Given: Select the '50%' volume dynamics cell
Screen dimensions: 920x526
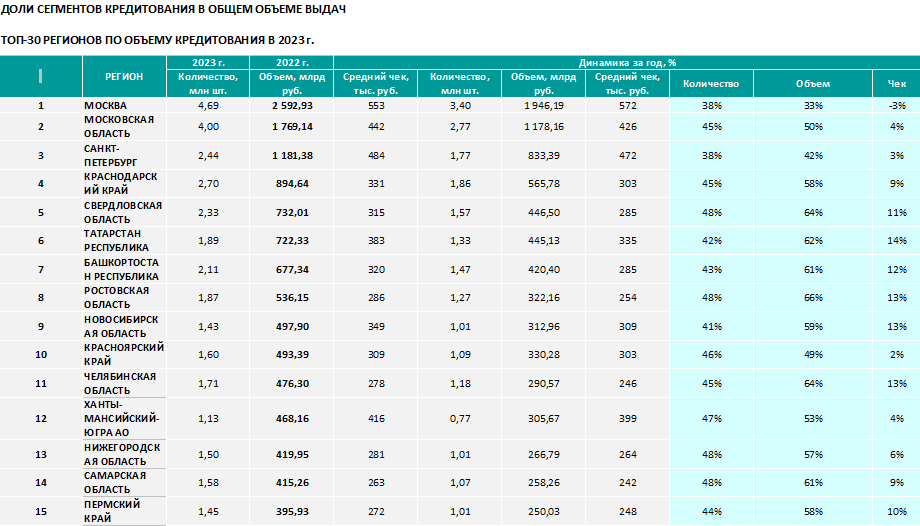Looking at the screenshot, I should [x=813, y=127].
